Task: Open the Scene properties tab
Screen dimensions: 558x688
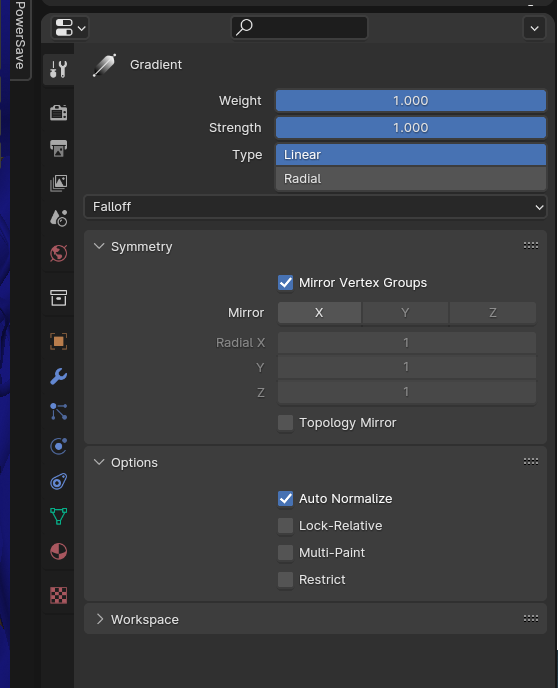Action: tap(58, 218)
